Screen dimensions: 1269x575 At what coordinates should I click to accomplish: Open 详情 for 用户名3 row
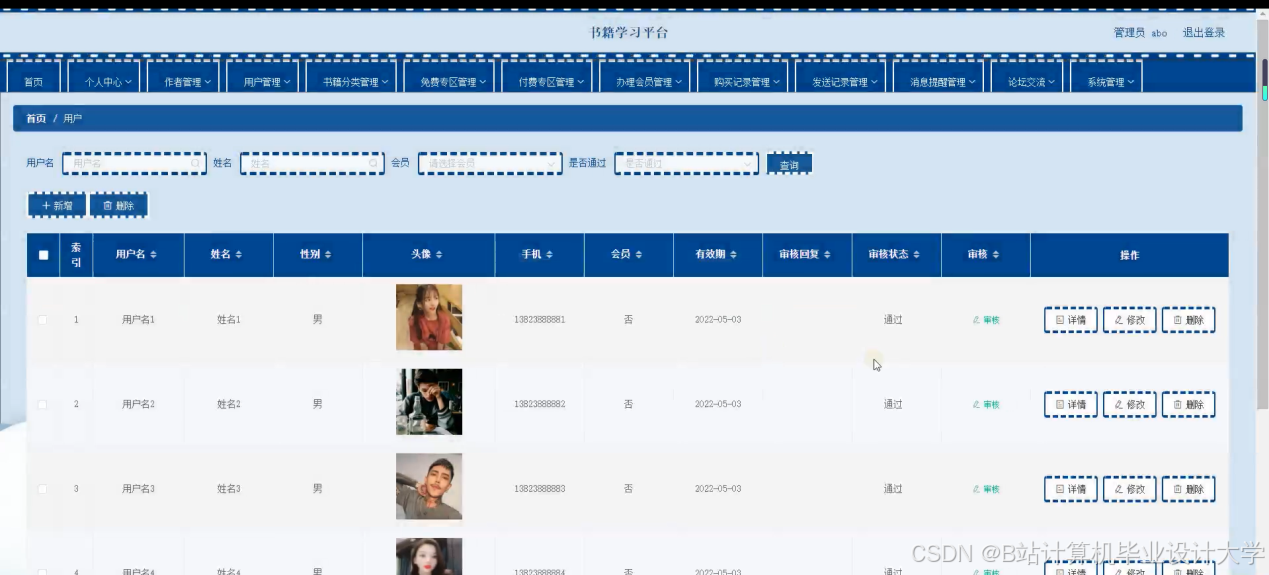pyautogui.click(x=1071, y=489)
